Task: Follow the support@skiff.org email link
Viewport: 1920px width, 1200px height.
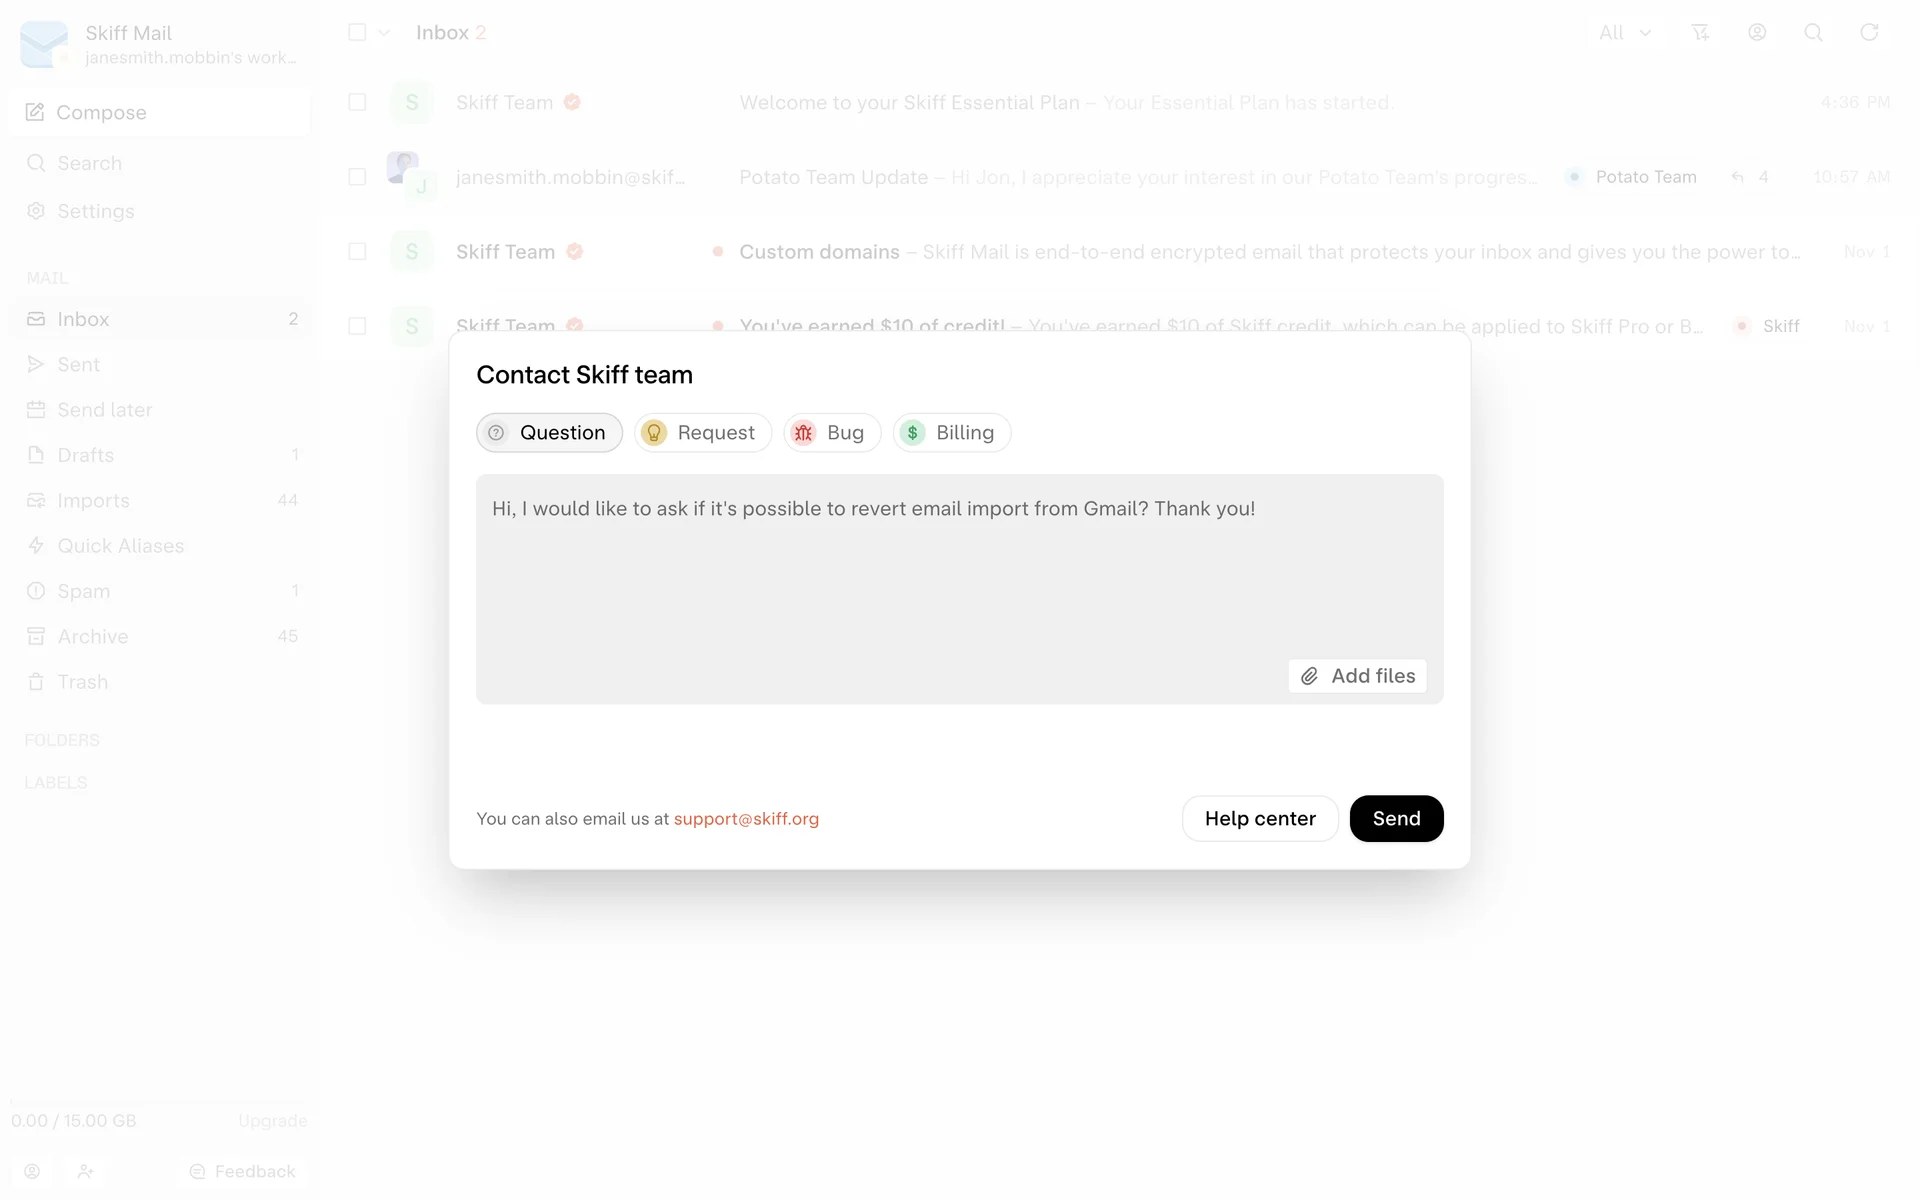Action: (x=746, y=819)
